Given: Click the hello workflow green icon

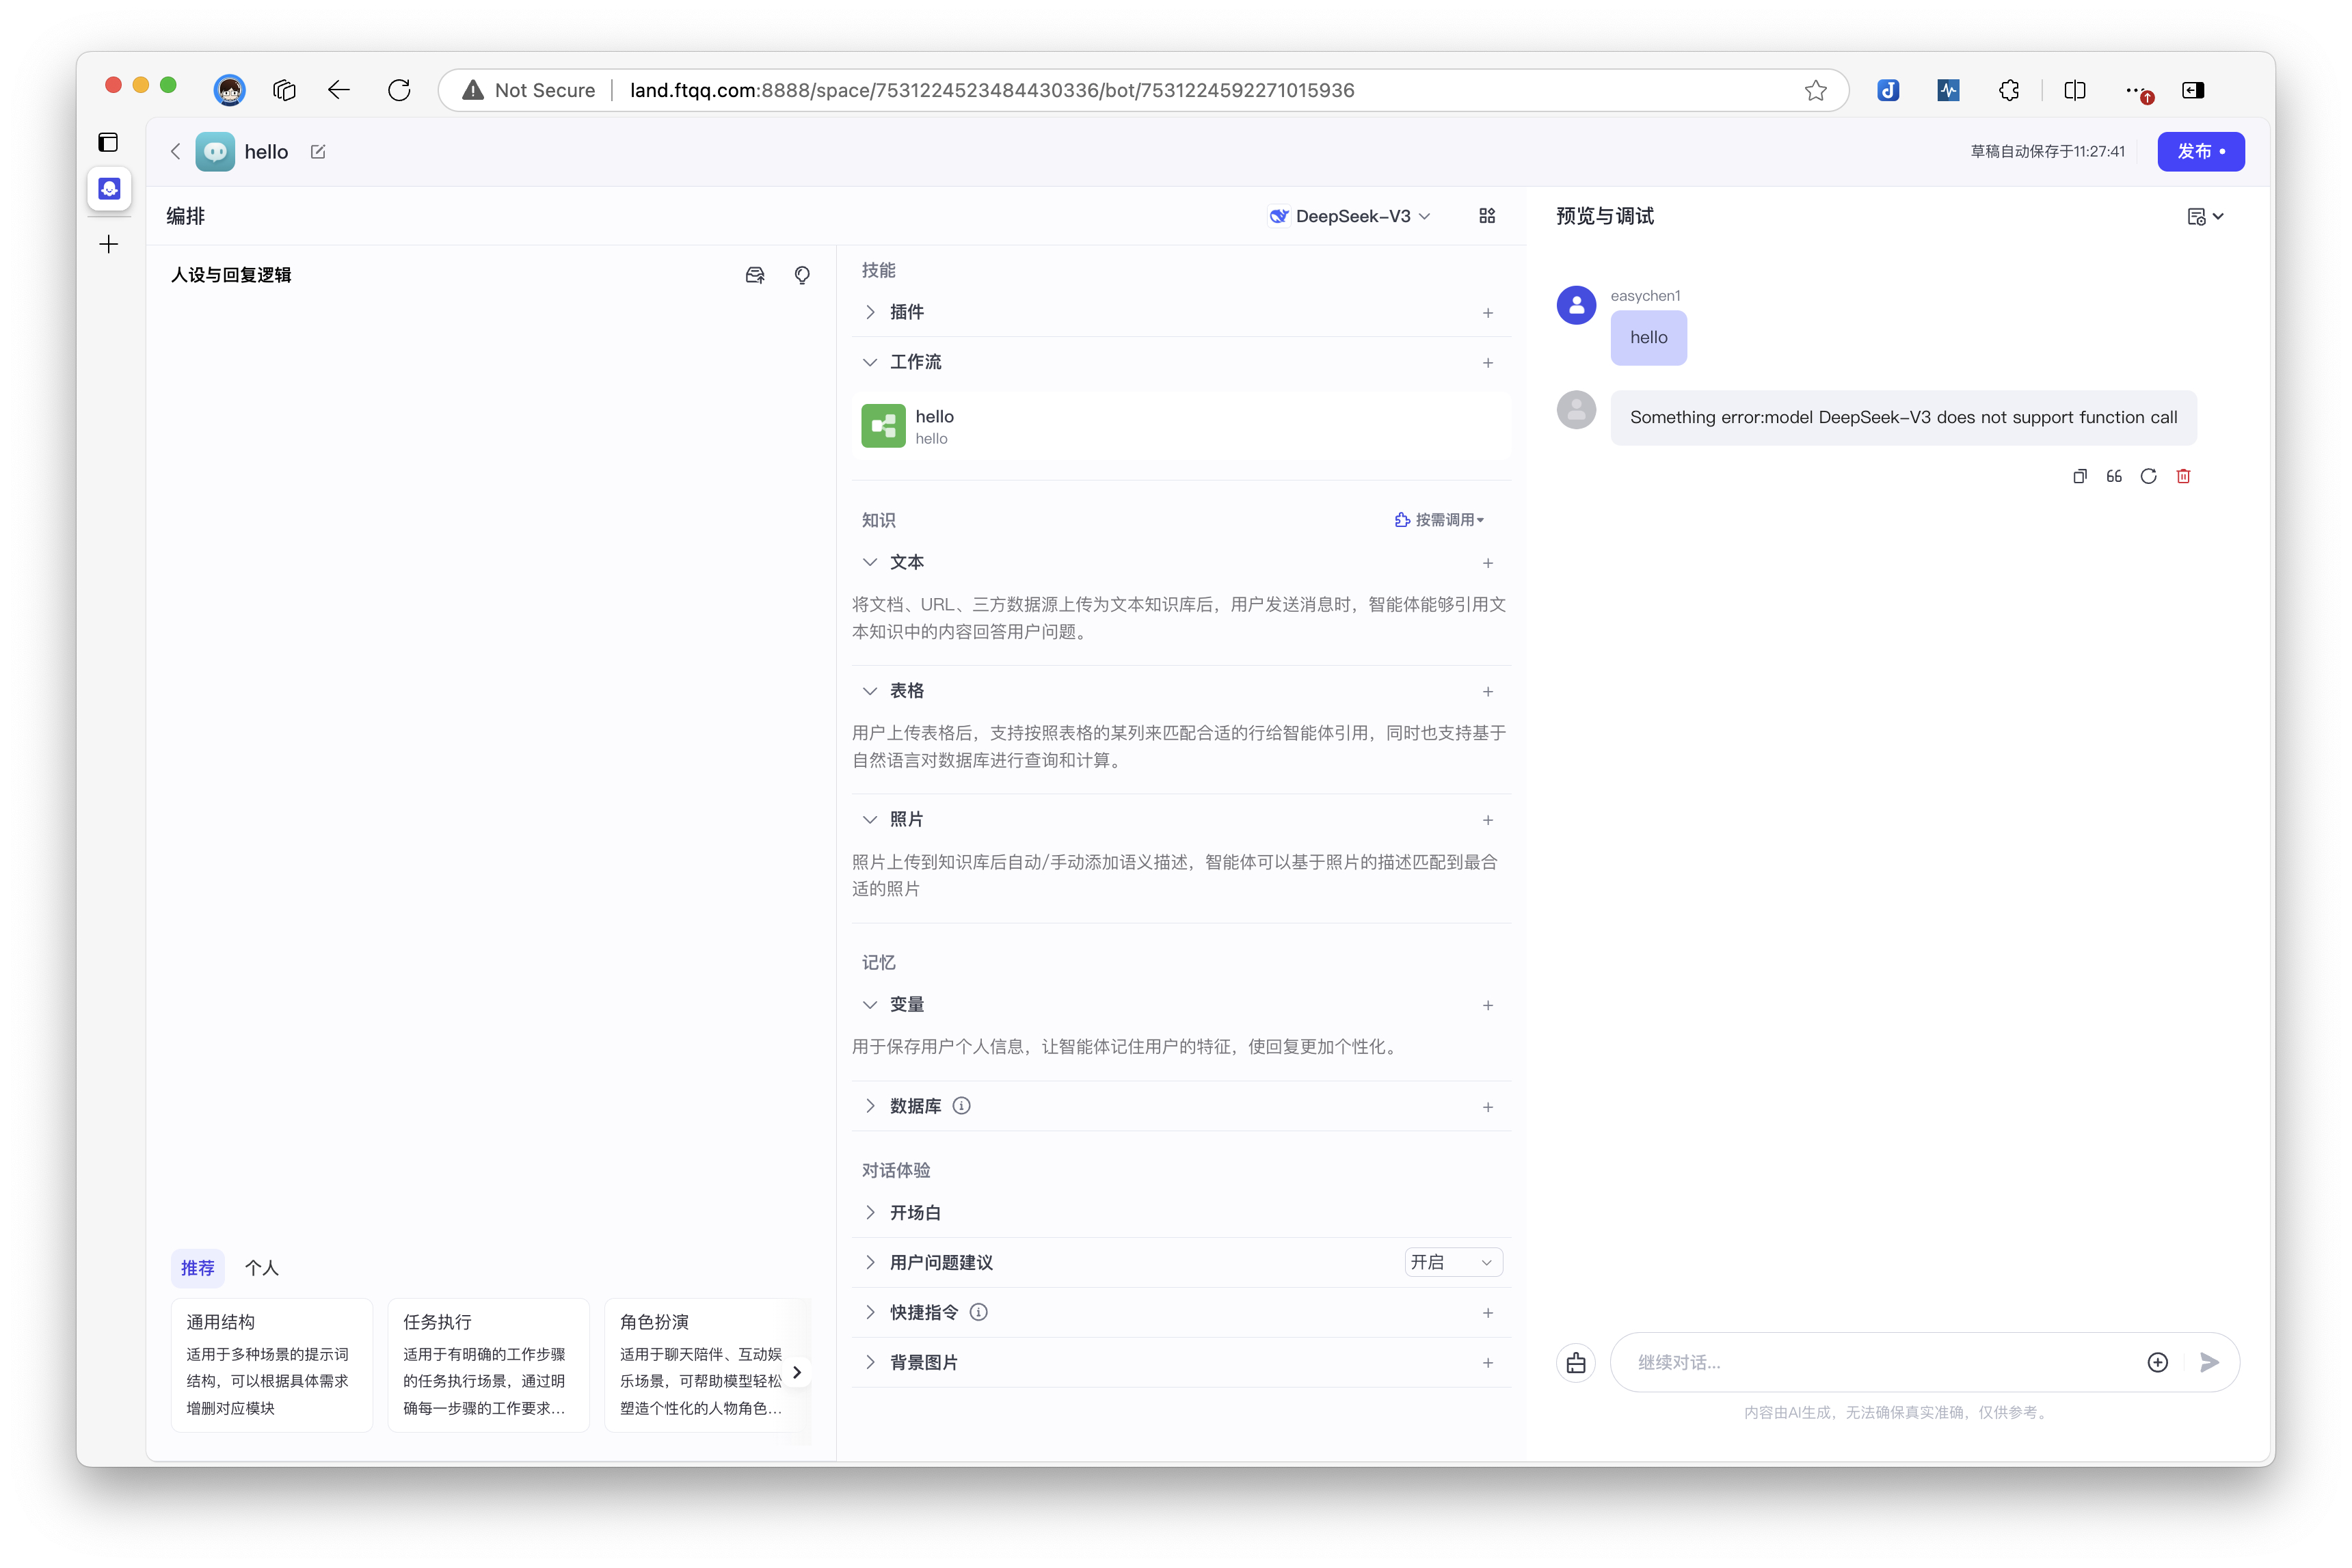Looking at the screenshot, I should point(883,426).
